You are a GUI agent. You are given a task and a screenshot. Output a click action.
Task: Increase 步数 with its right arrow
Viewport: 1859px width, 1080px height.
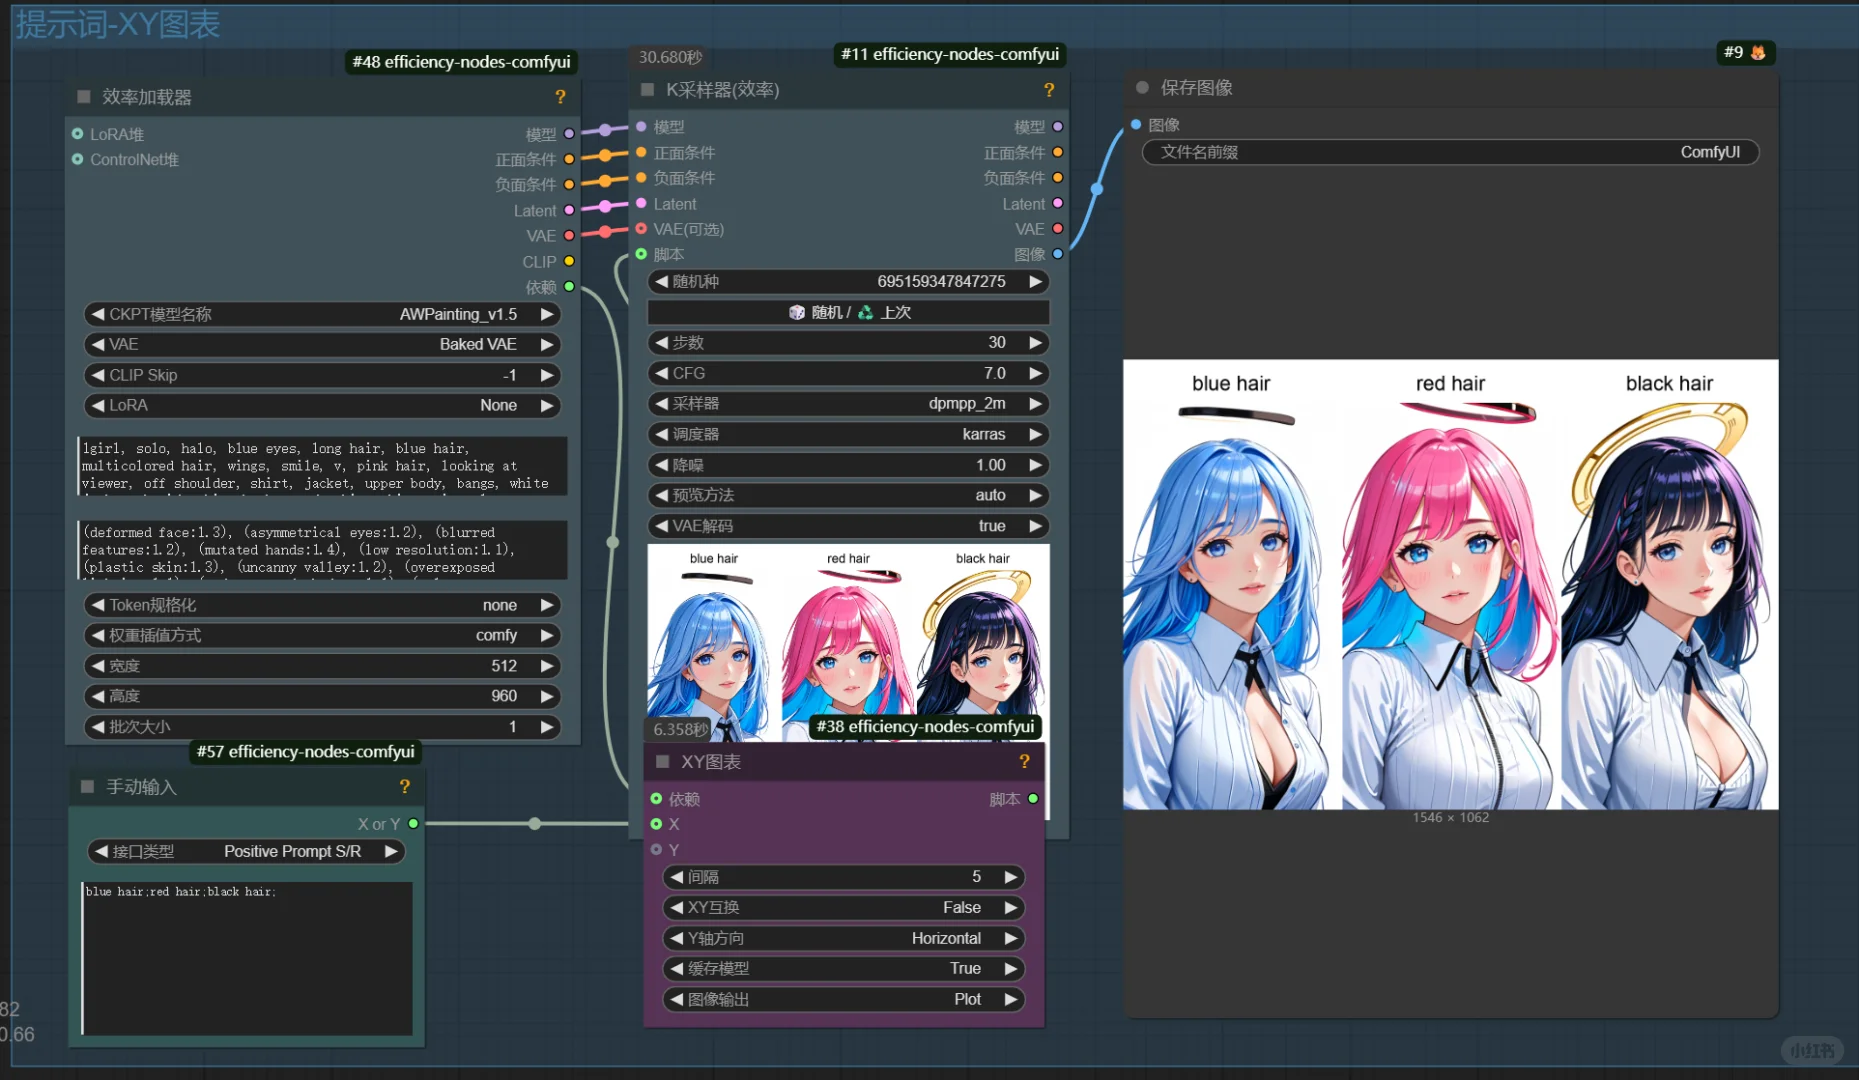[1036, 343]
